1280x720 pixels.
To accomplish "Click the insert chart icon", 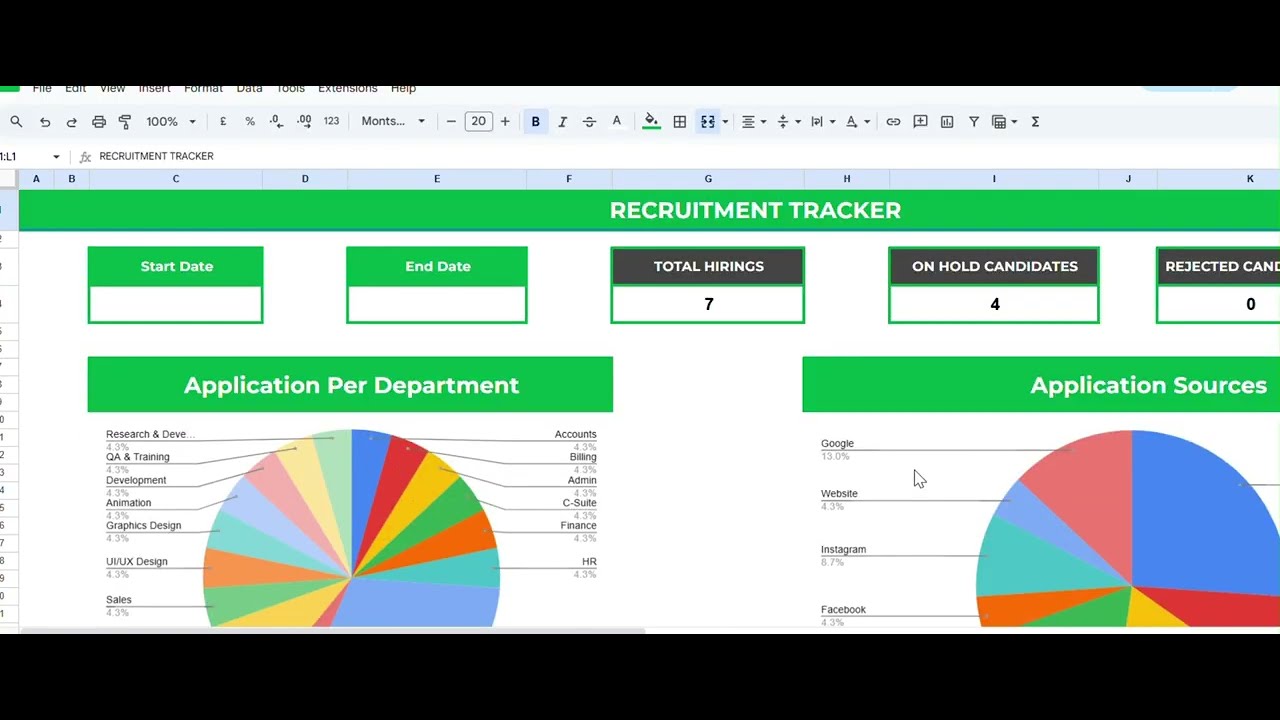I will pos(947,122).
